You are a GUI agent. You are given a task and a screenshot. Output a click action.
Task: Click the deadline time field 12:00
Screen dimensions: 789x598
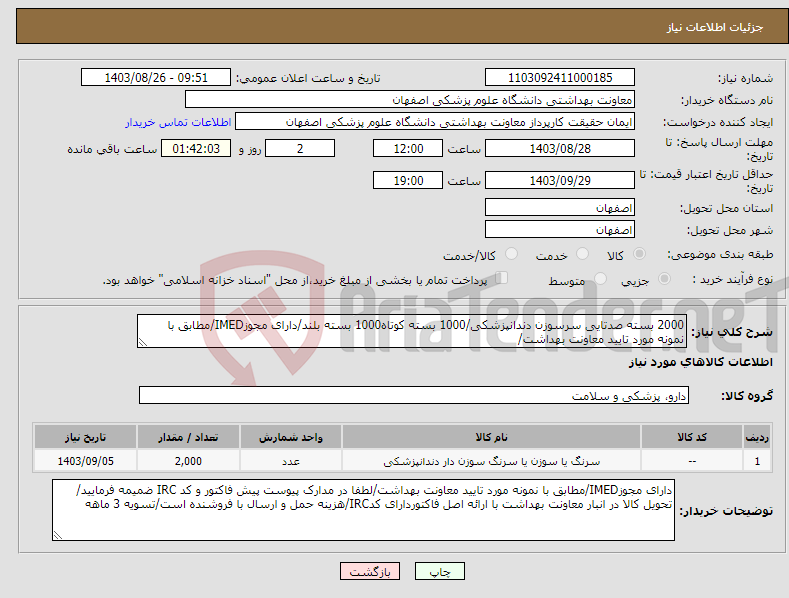point(408,148)
